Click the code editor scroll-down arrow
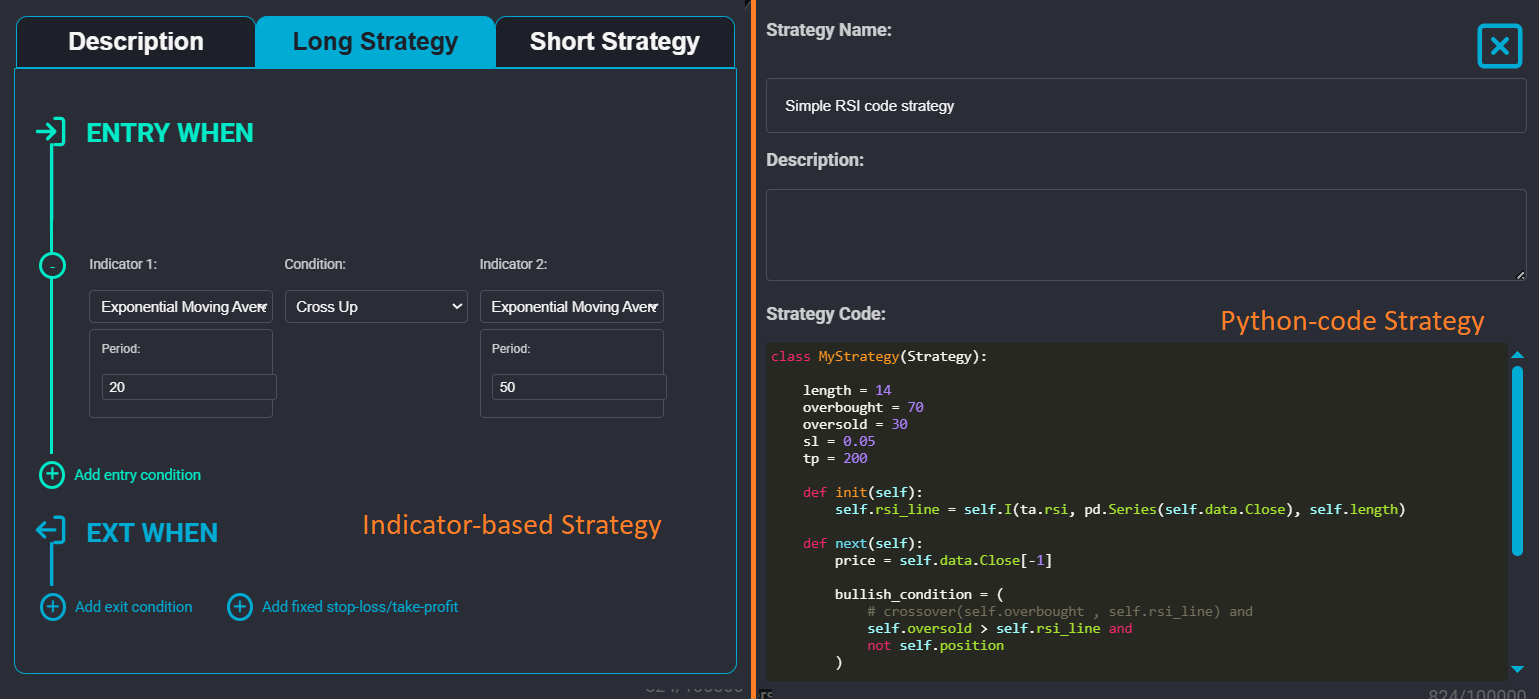 click(1517, 669)
